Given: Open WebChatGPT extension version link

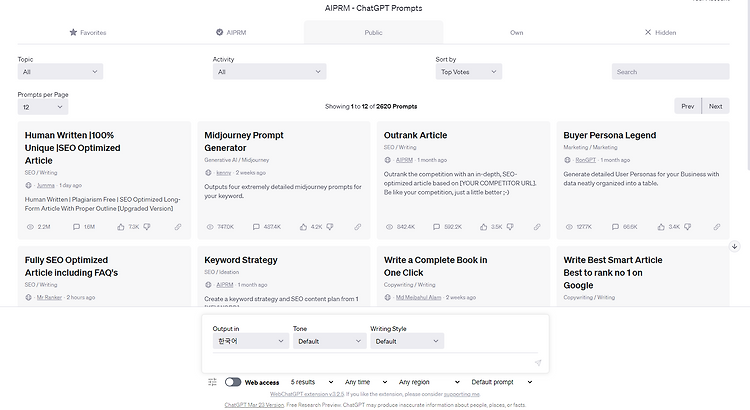Looking at the screenshot, I should [307, 394].
